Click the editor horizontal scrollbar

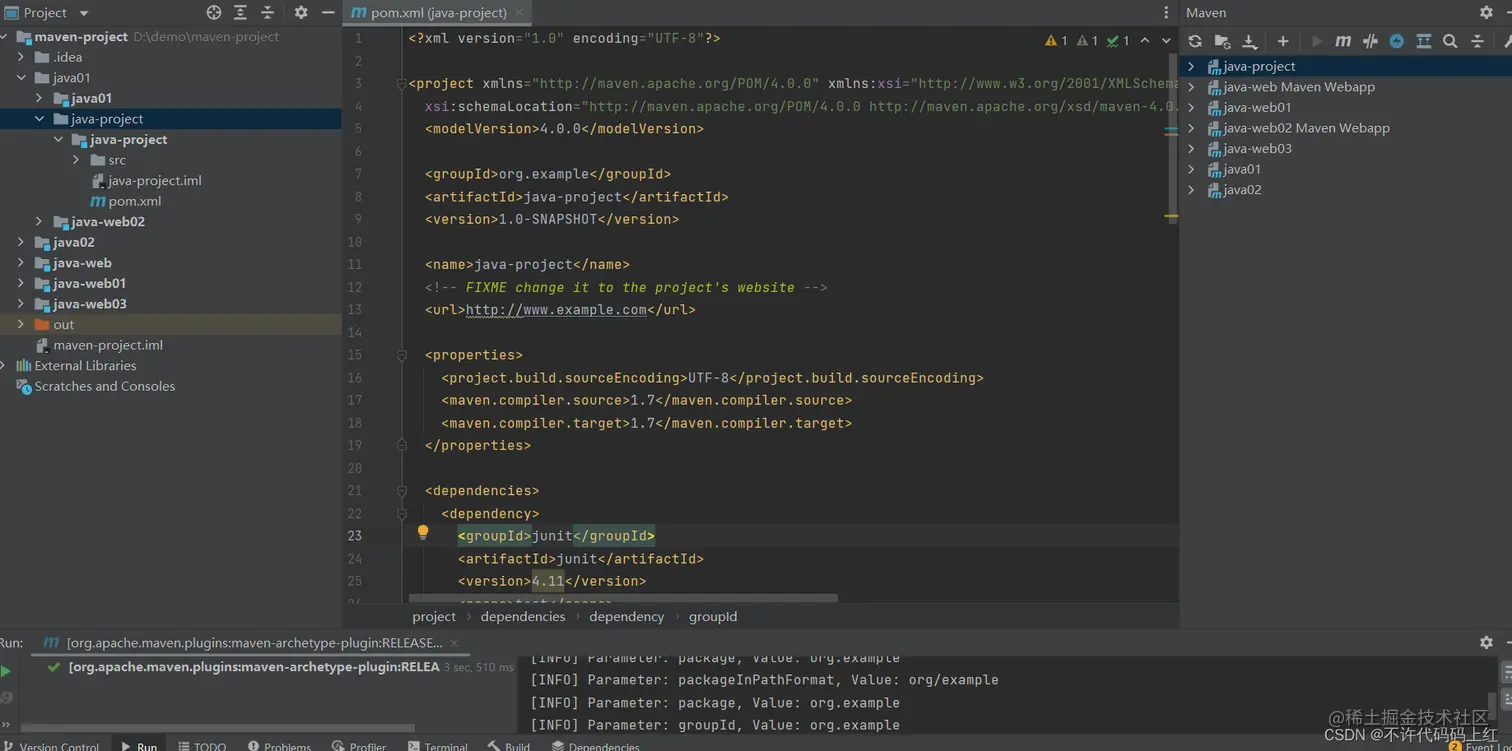tap(623, 599)
